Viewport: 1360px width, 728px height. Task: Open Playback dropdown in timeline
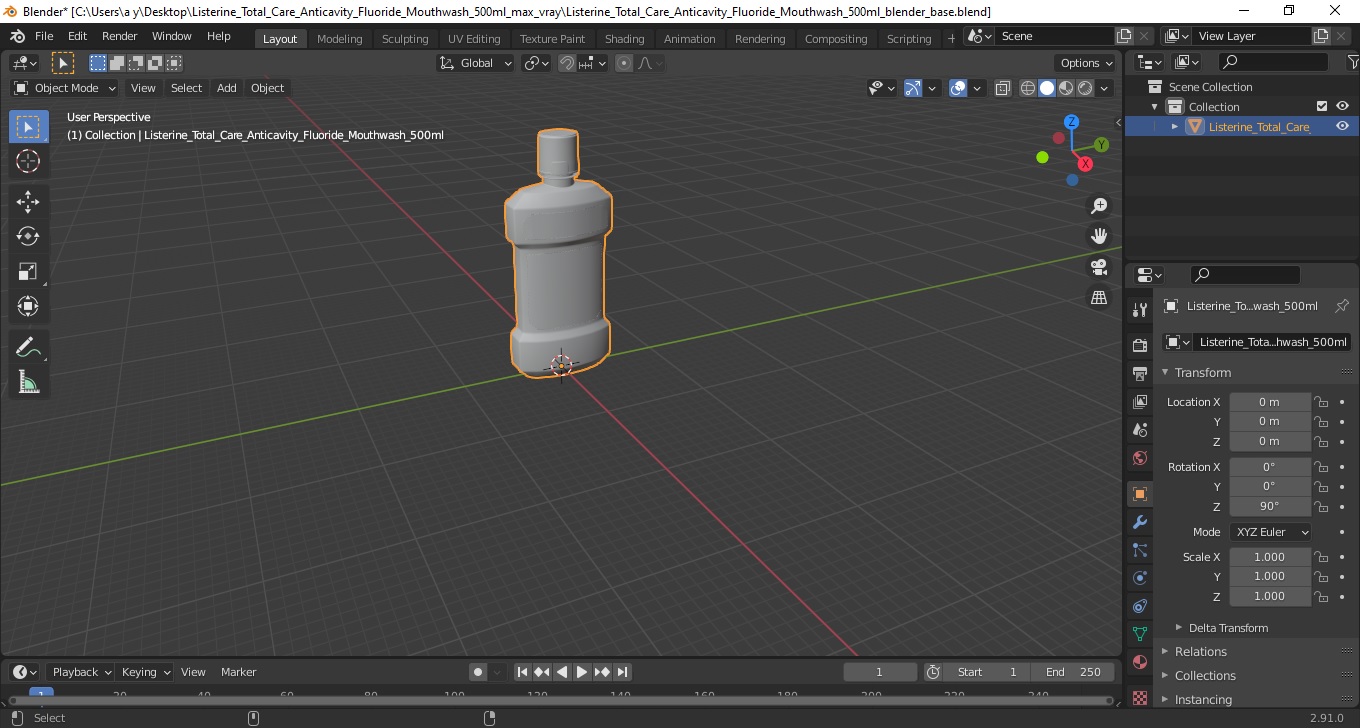(x=80, y=672)
